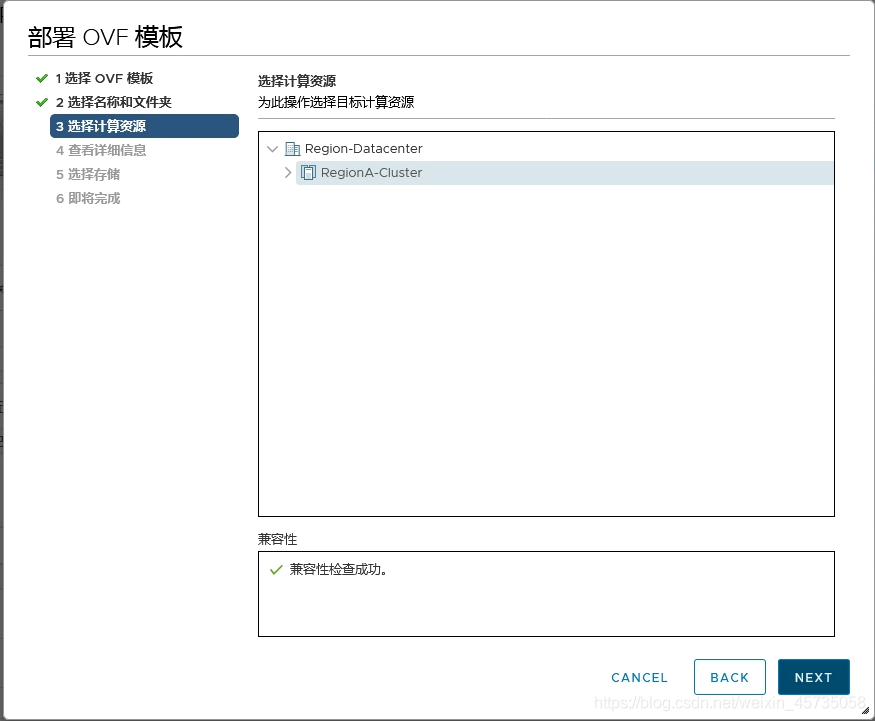Collapse the Region-Datacenter tree node
Image resolution: width=875 pixels, height=721 pixels.
click(x=272, y=148)
